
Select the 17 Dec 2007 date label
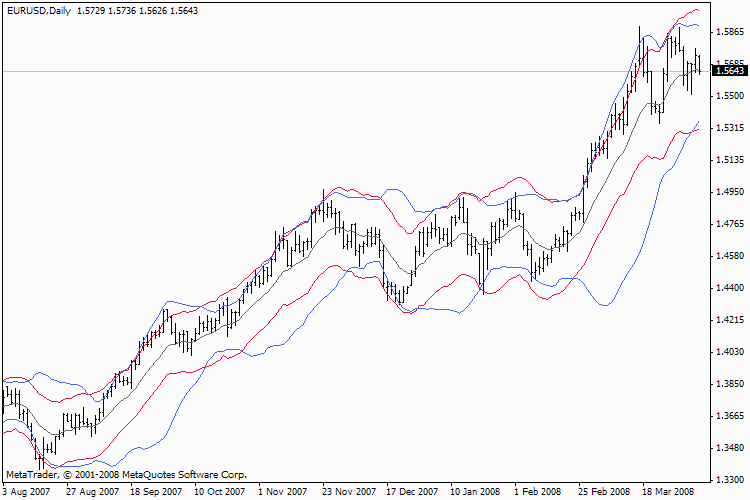point(412,491)
